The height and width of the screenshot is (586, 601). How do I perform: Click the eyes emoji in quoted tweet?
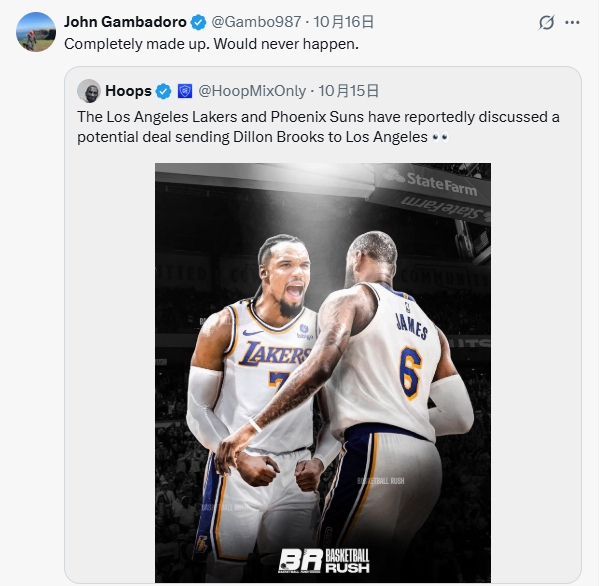coord(440,136)
